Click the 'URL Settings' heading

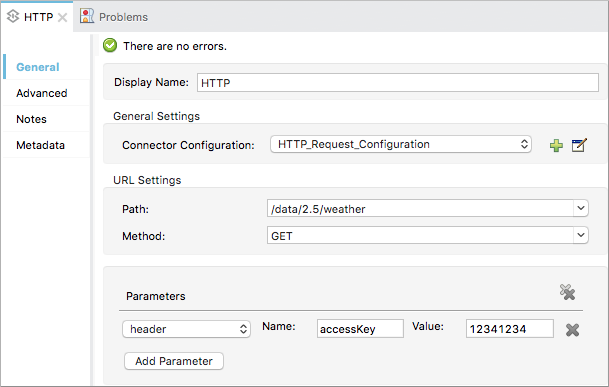(147, 180)
